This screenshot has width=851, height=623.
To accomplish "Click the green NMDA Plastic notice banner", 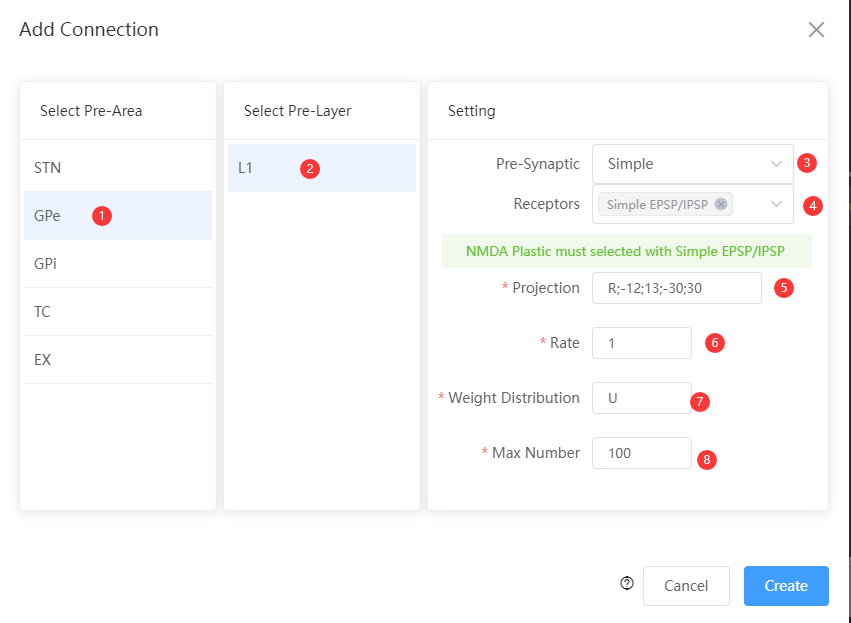I will tap(627, 251).
